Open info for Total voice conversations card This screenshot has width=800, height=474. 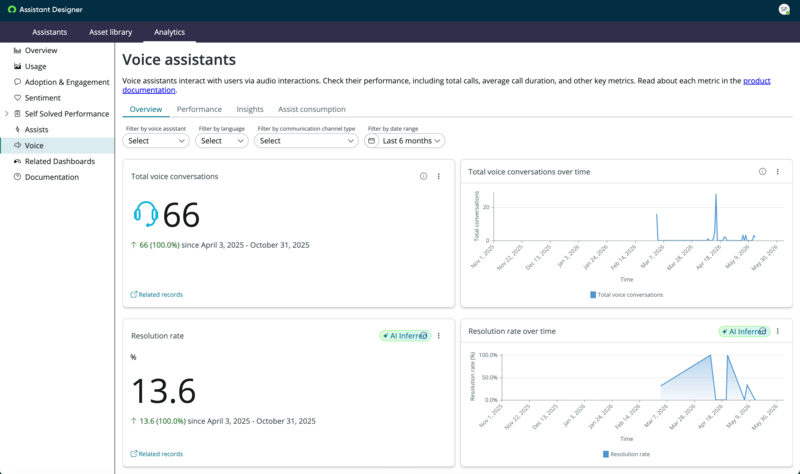point(423,176)
